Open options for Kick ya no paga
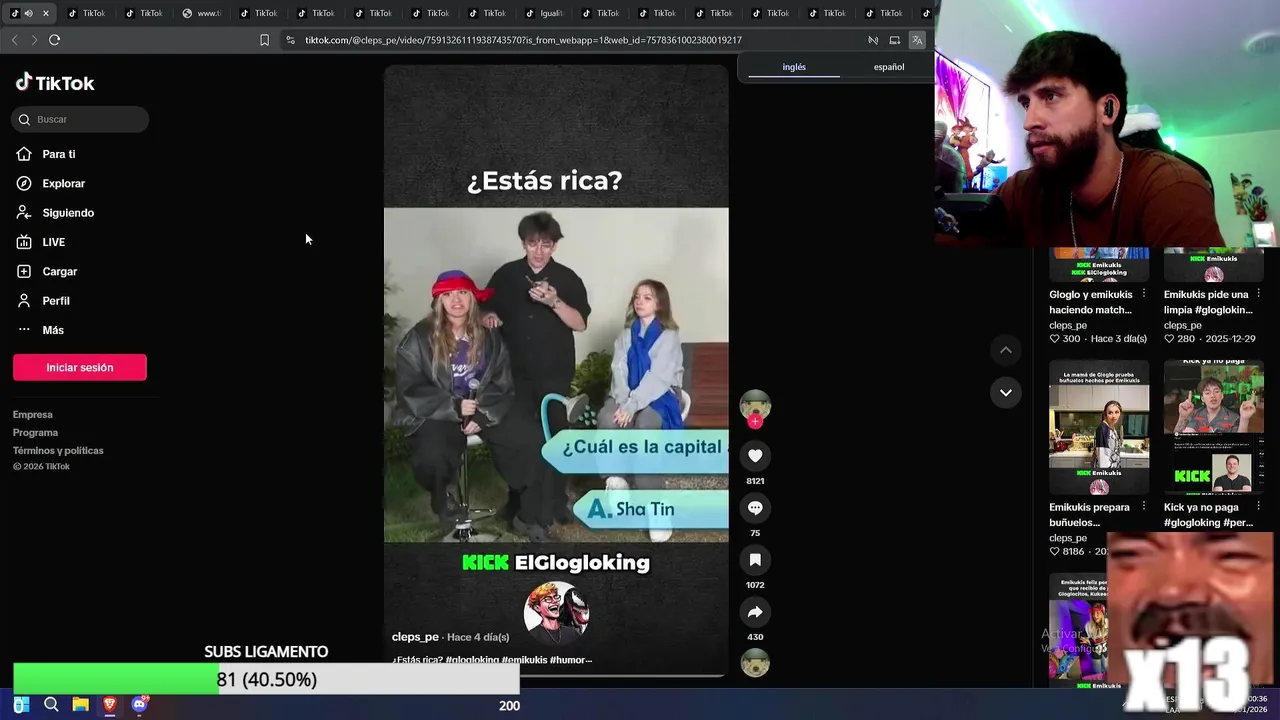 click(1259, 507)
